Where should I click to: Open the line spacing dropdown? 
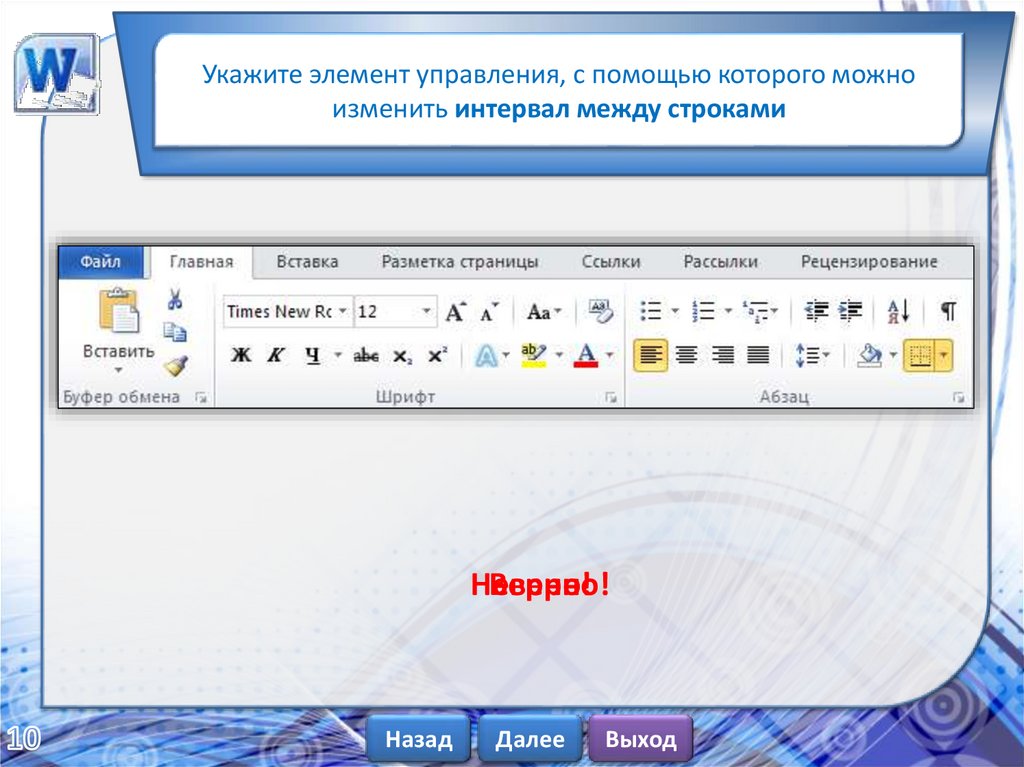click(x=811, y=355)
